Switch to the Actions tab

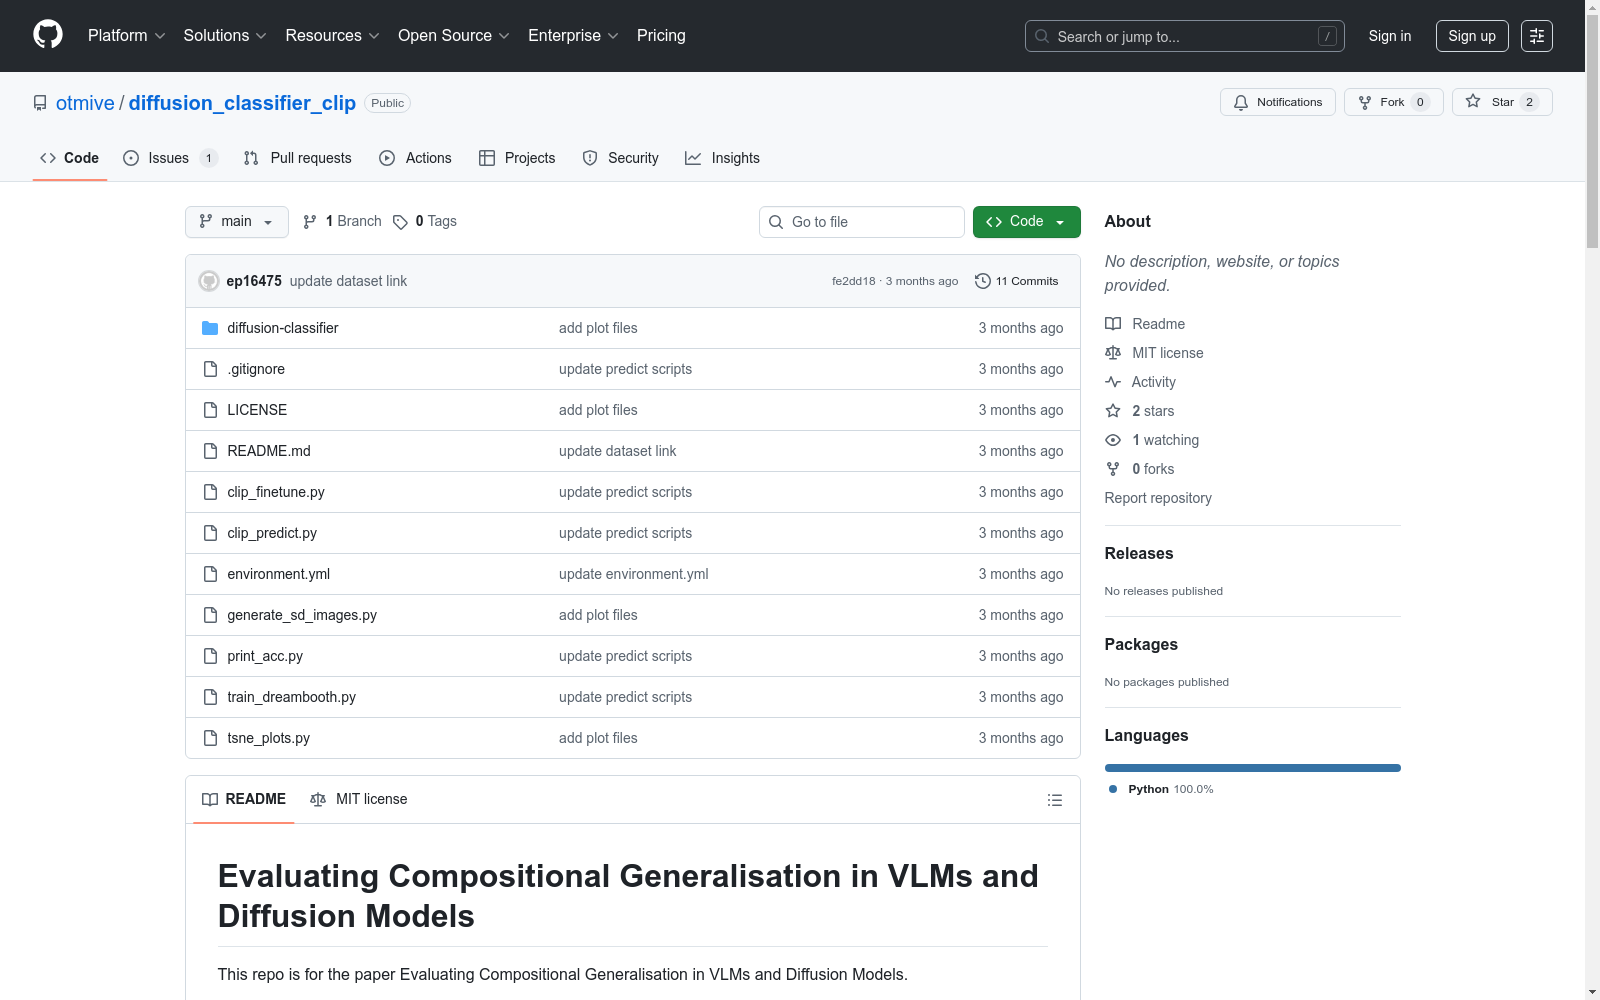tap(416, 158)
